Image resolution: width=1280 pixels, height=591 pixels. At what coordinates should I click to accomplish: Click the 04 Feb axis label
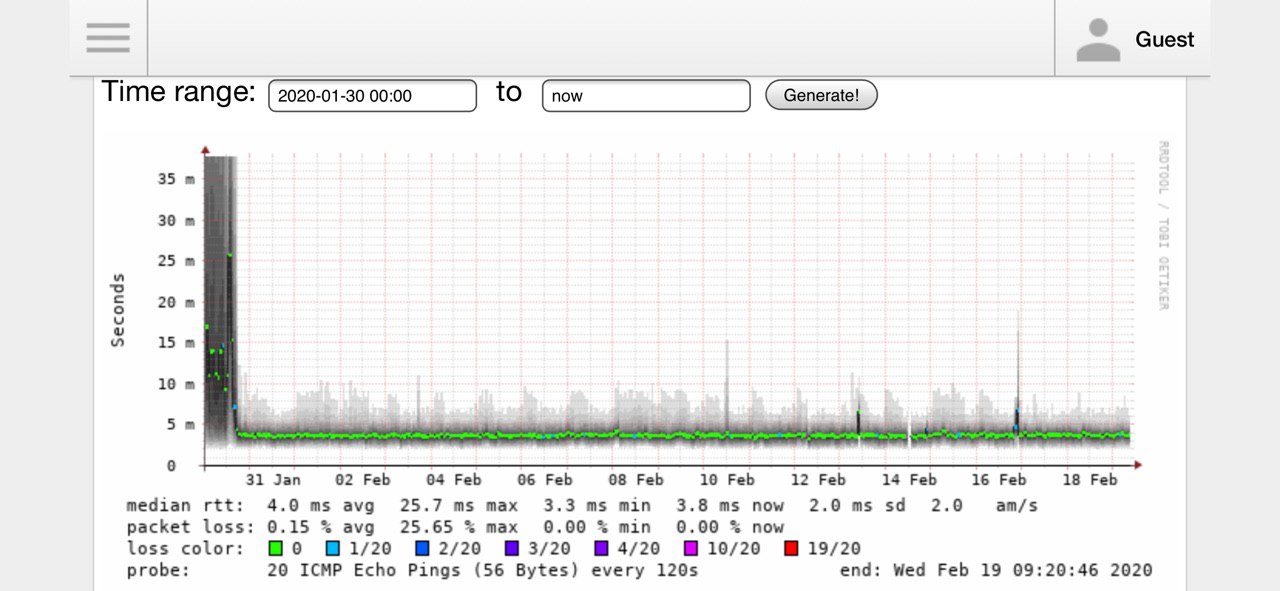455,480
